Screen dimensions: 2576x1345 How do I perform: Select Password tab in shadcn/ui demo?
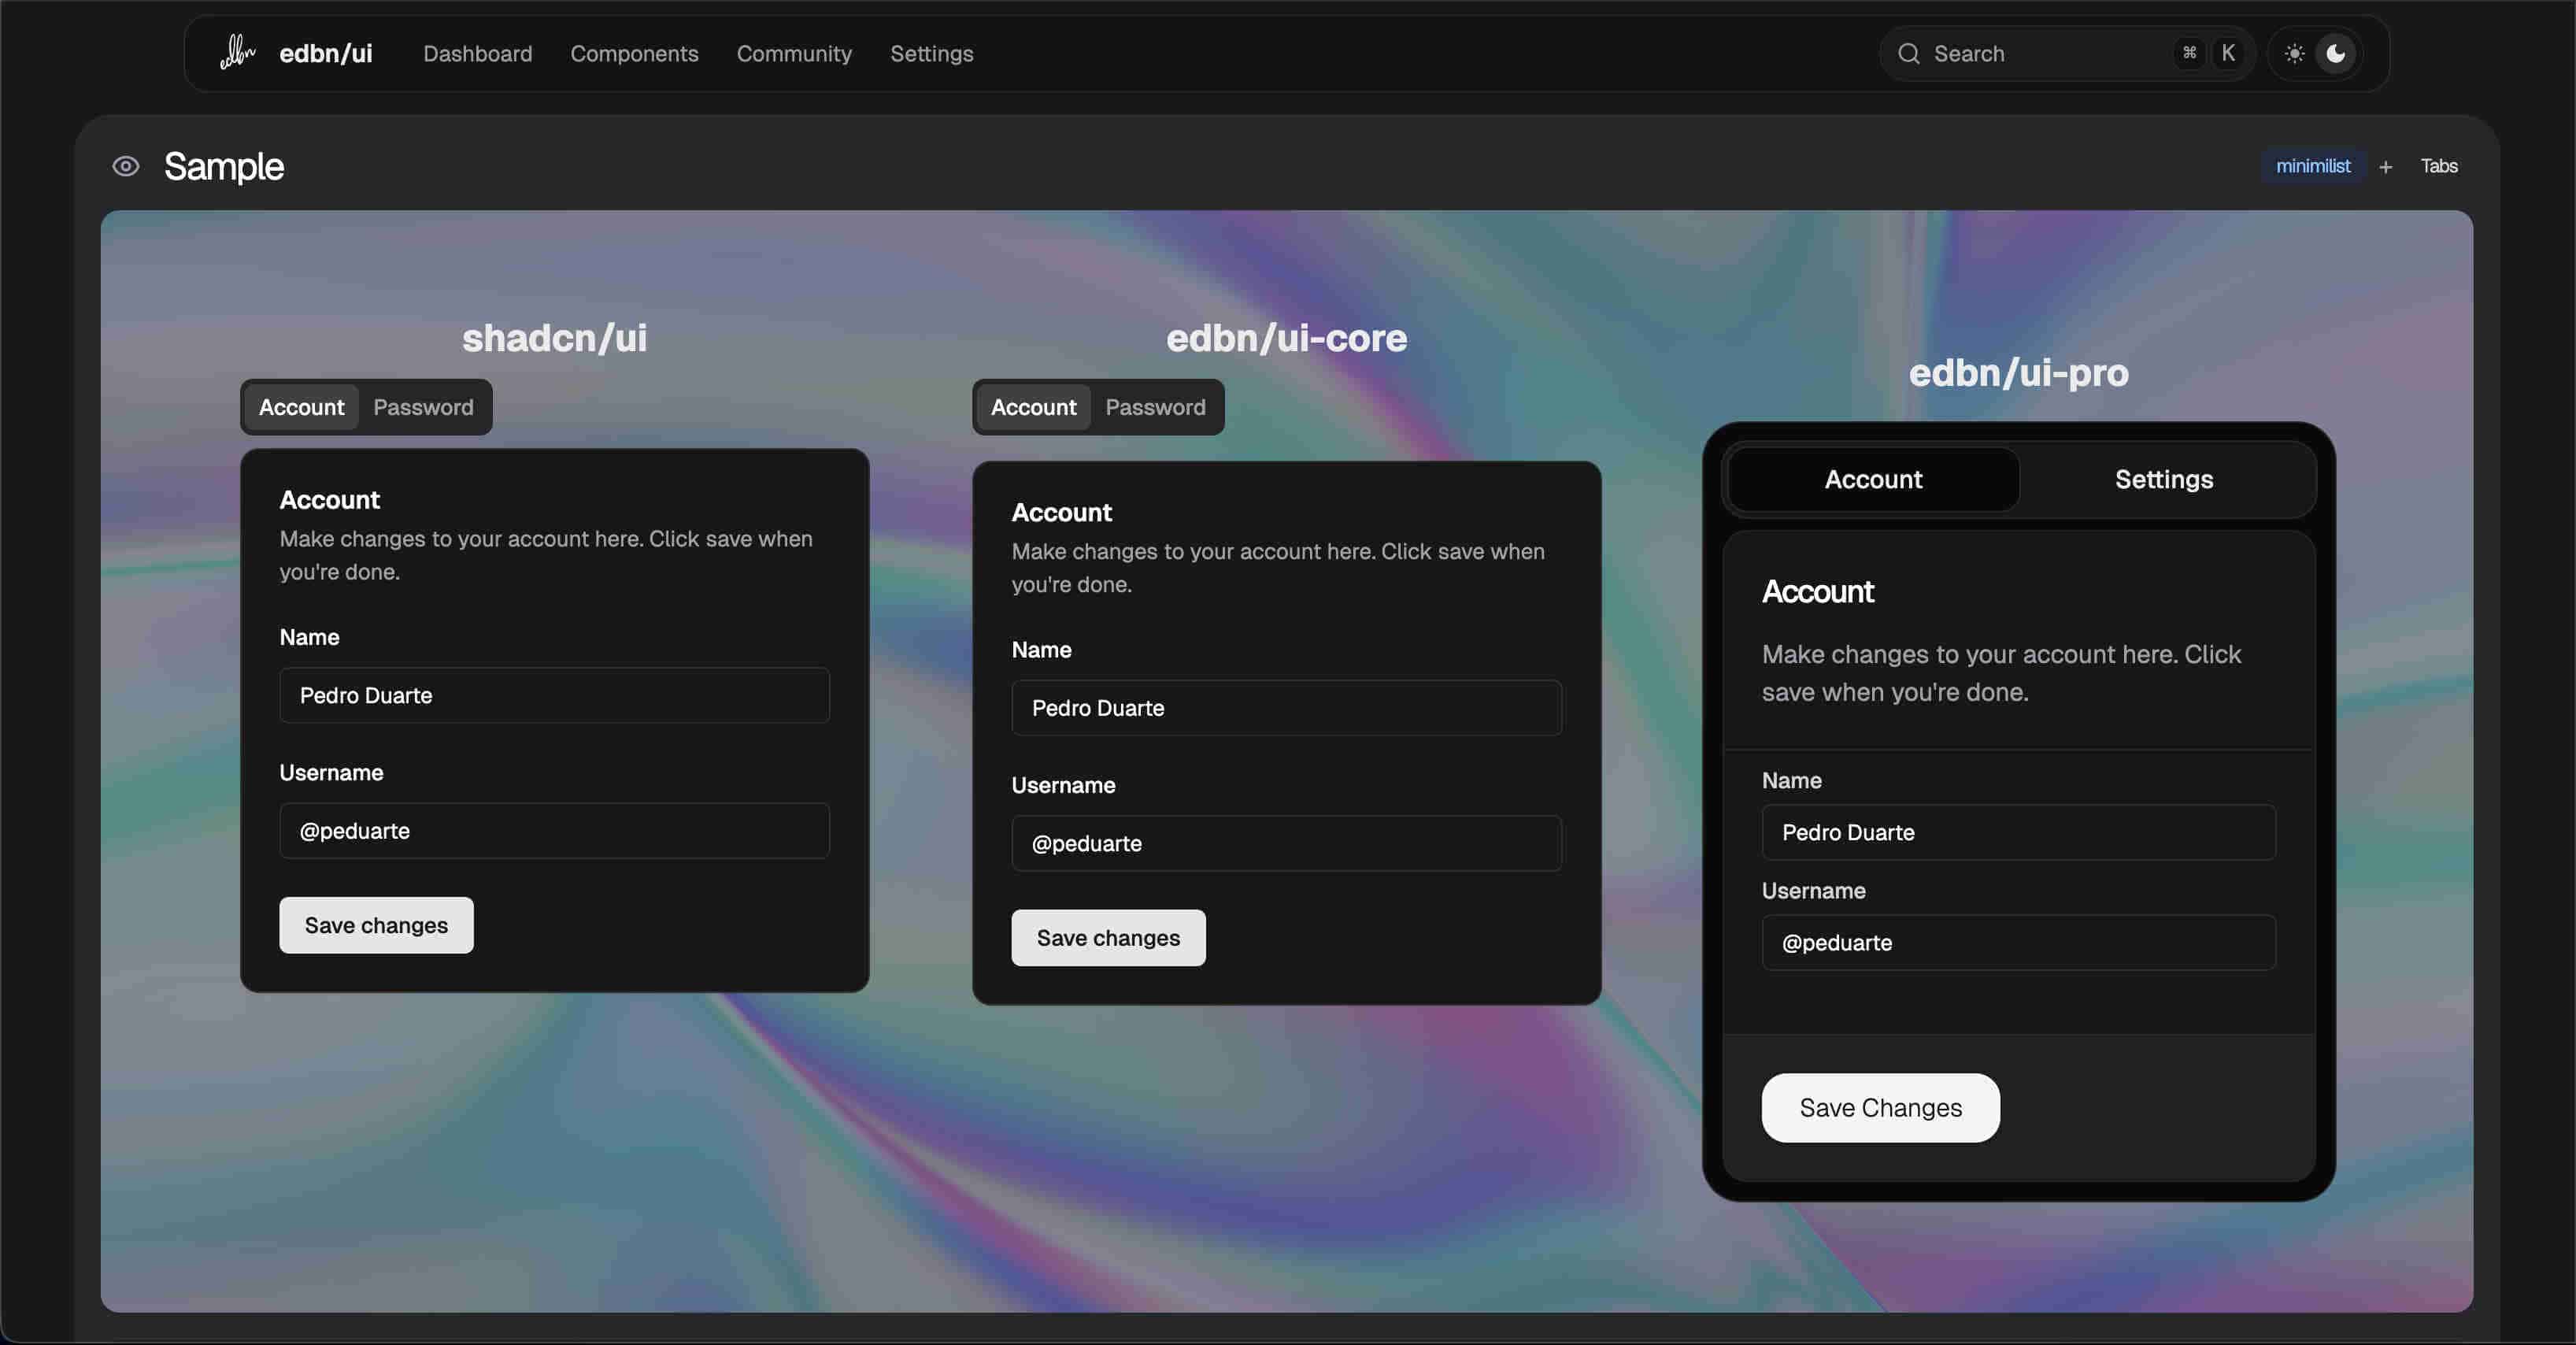tap(423, 407)
